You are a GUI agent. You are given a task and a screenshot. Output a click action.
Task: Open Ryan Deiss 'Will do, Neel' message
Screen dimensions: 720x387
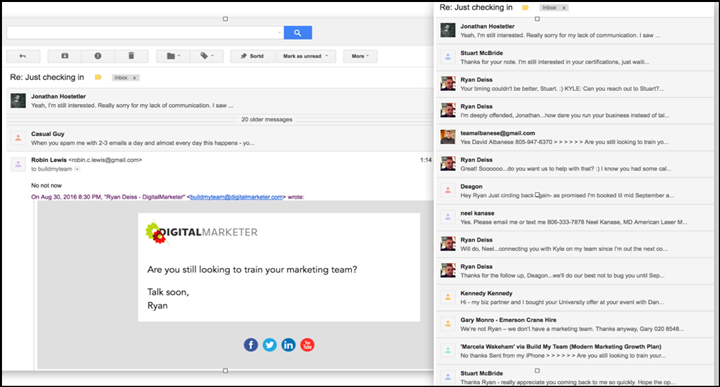575,244
